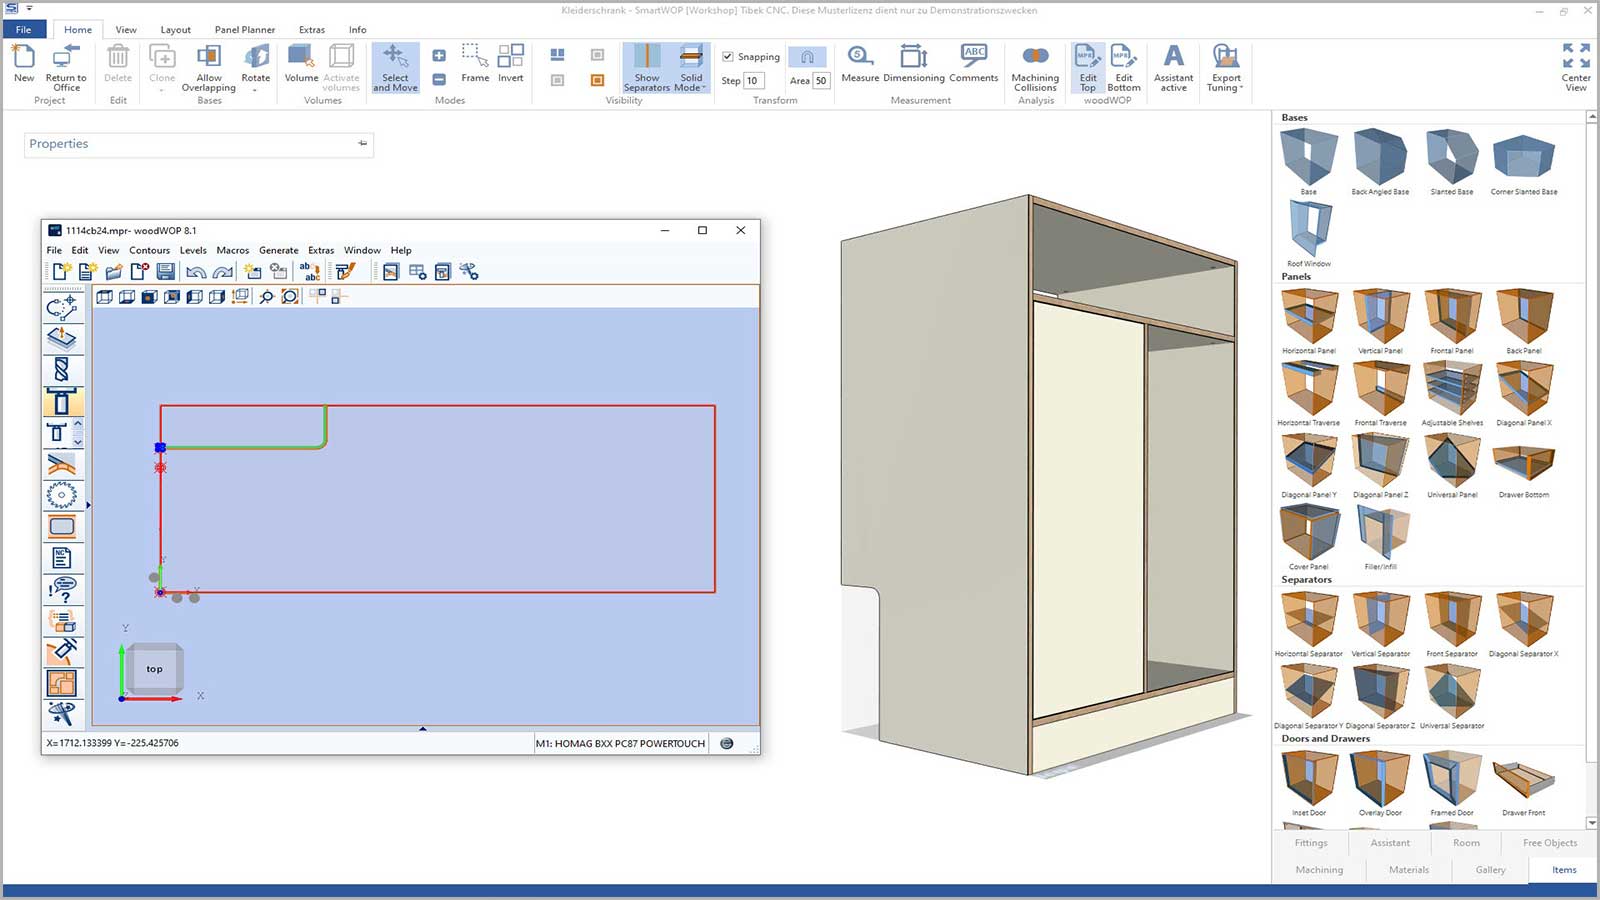Viewport: 1600px width, 900px height.
Task: Click the save icon in woodWOP toolbar
Action: point(166,271)
